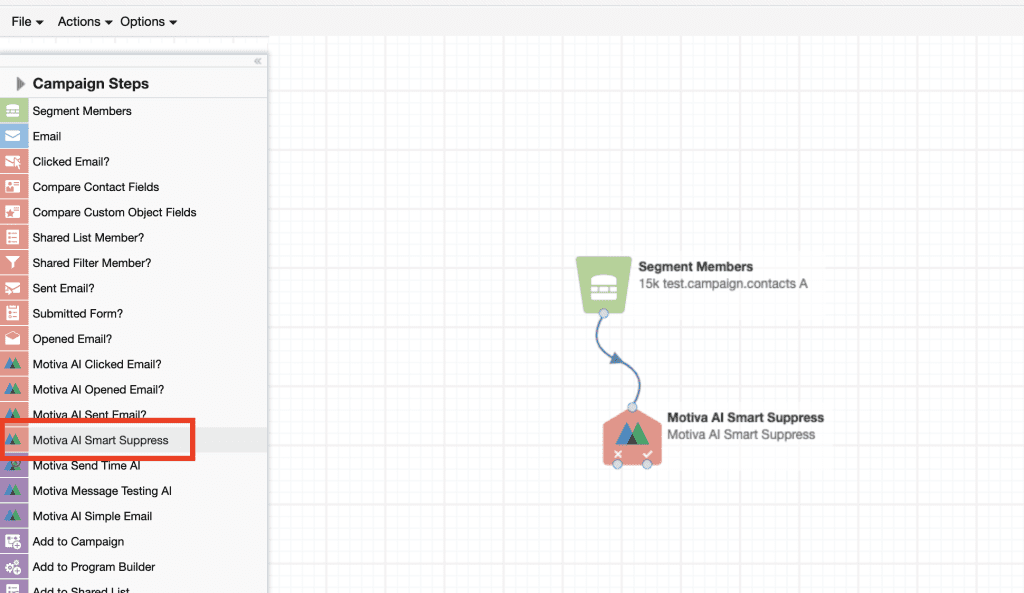The height and width of the screenshot is (593, 1024).
Task: Open the Actions dropdown menu
Action: point(84,21)
